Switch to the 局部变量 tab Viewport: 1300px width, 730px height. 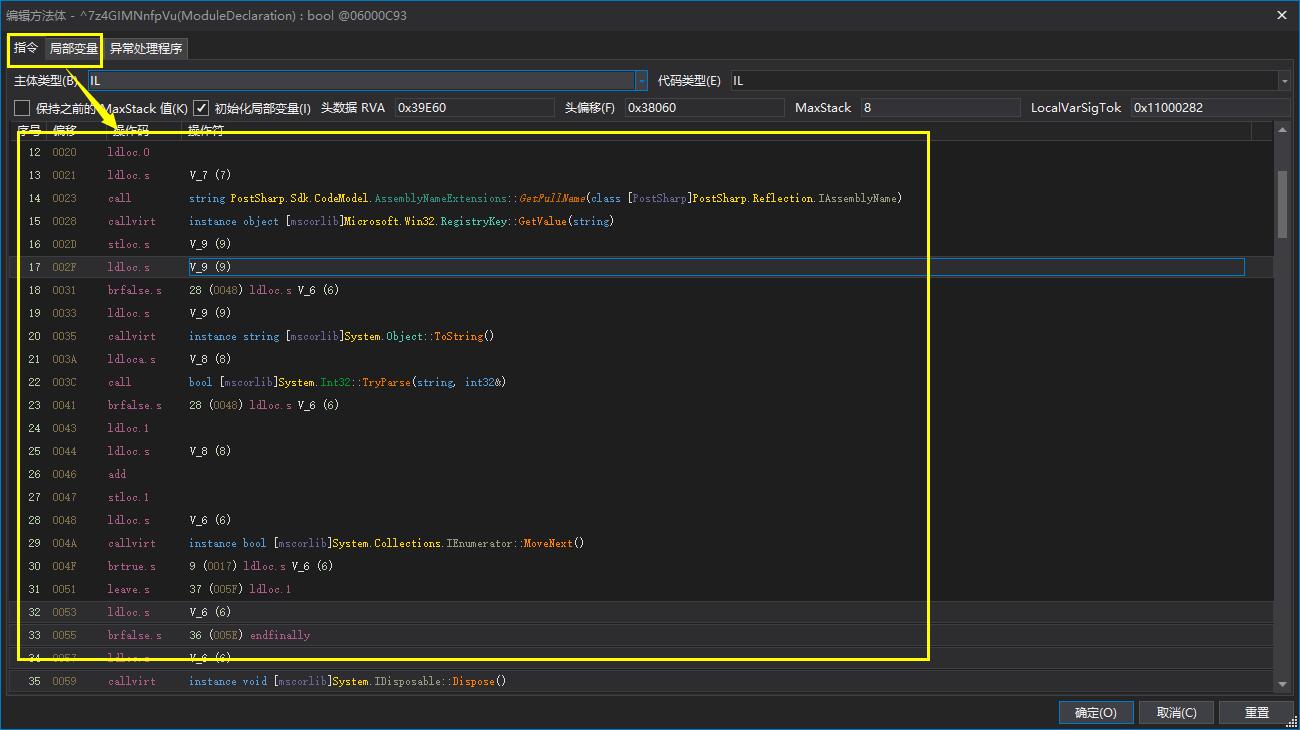[x=72, y=47]
